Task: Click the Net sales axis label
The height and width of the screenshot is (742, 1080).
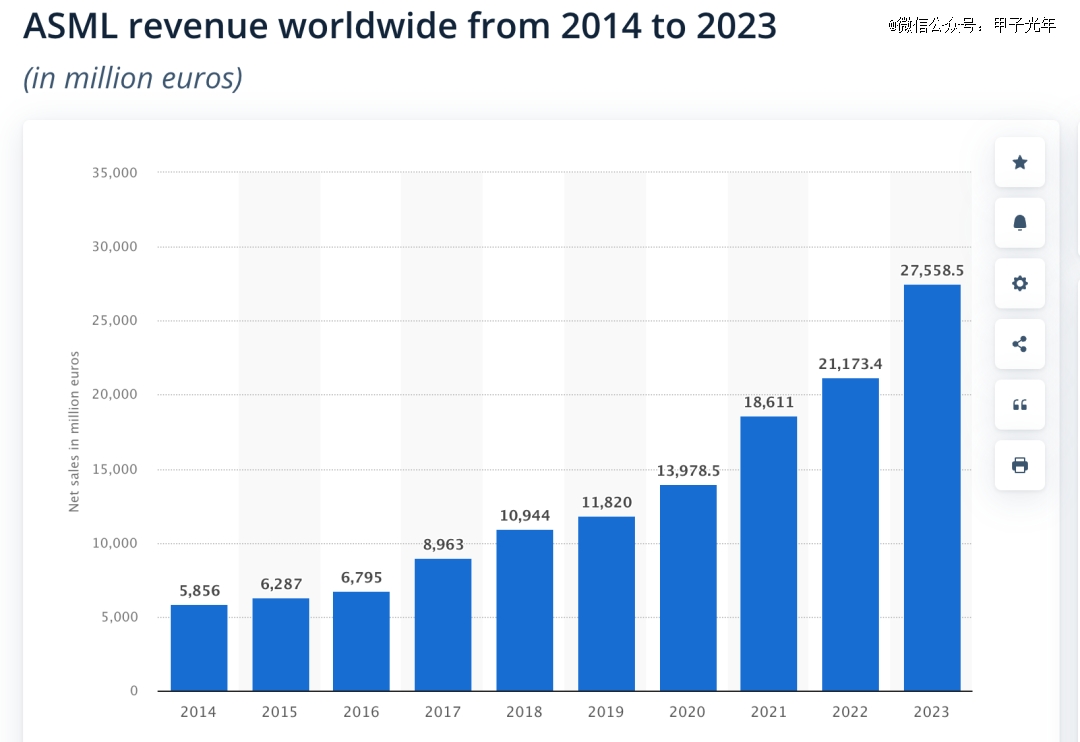Action: 74,431
